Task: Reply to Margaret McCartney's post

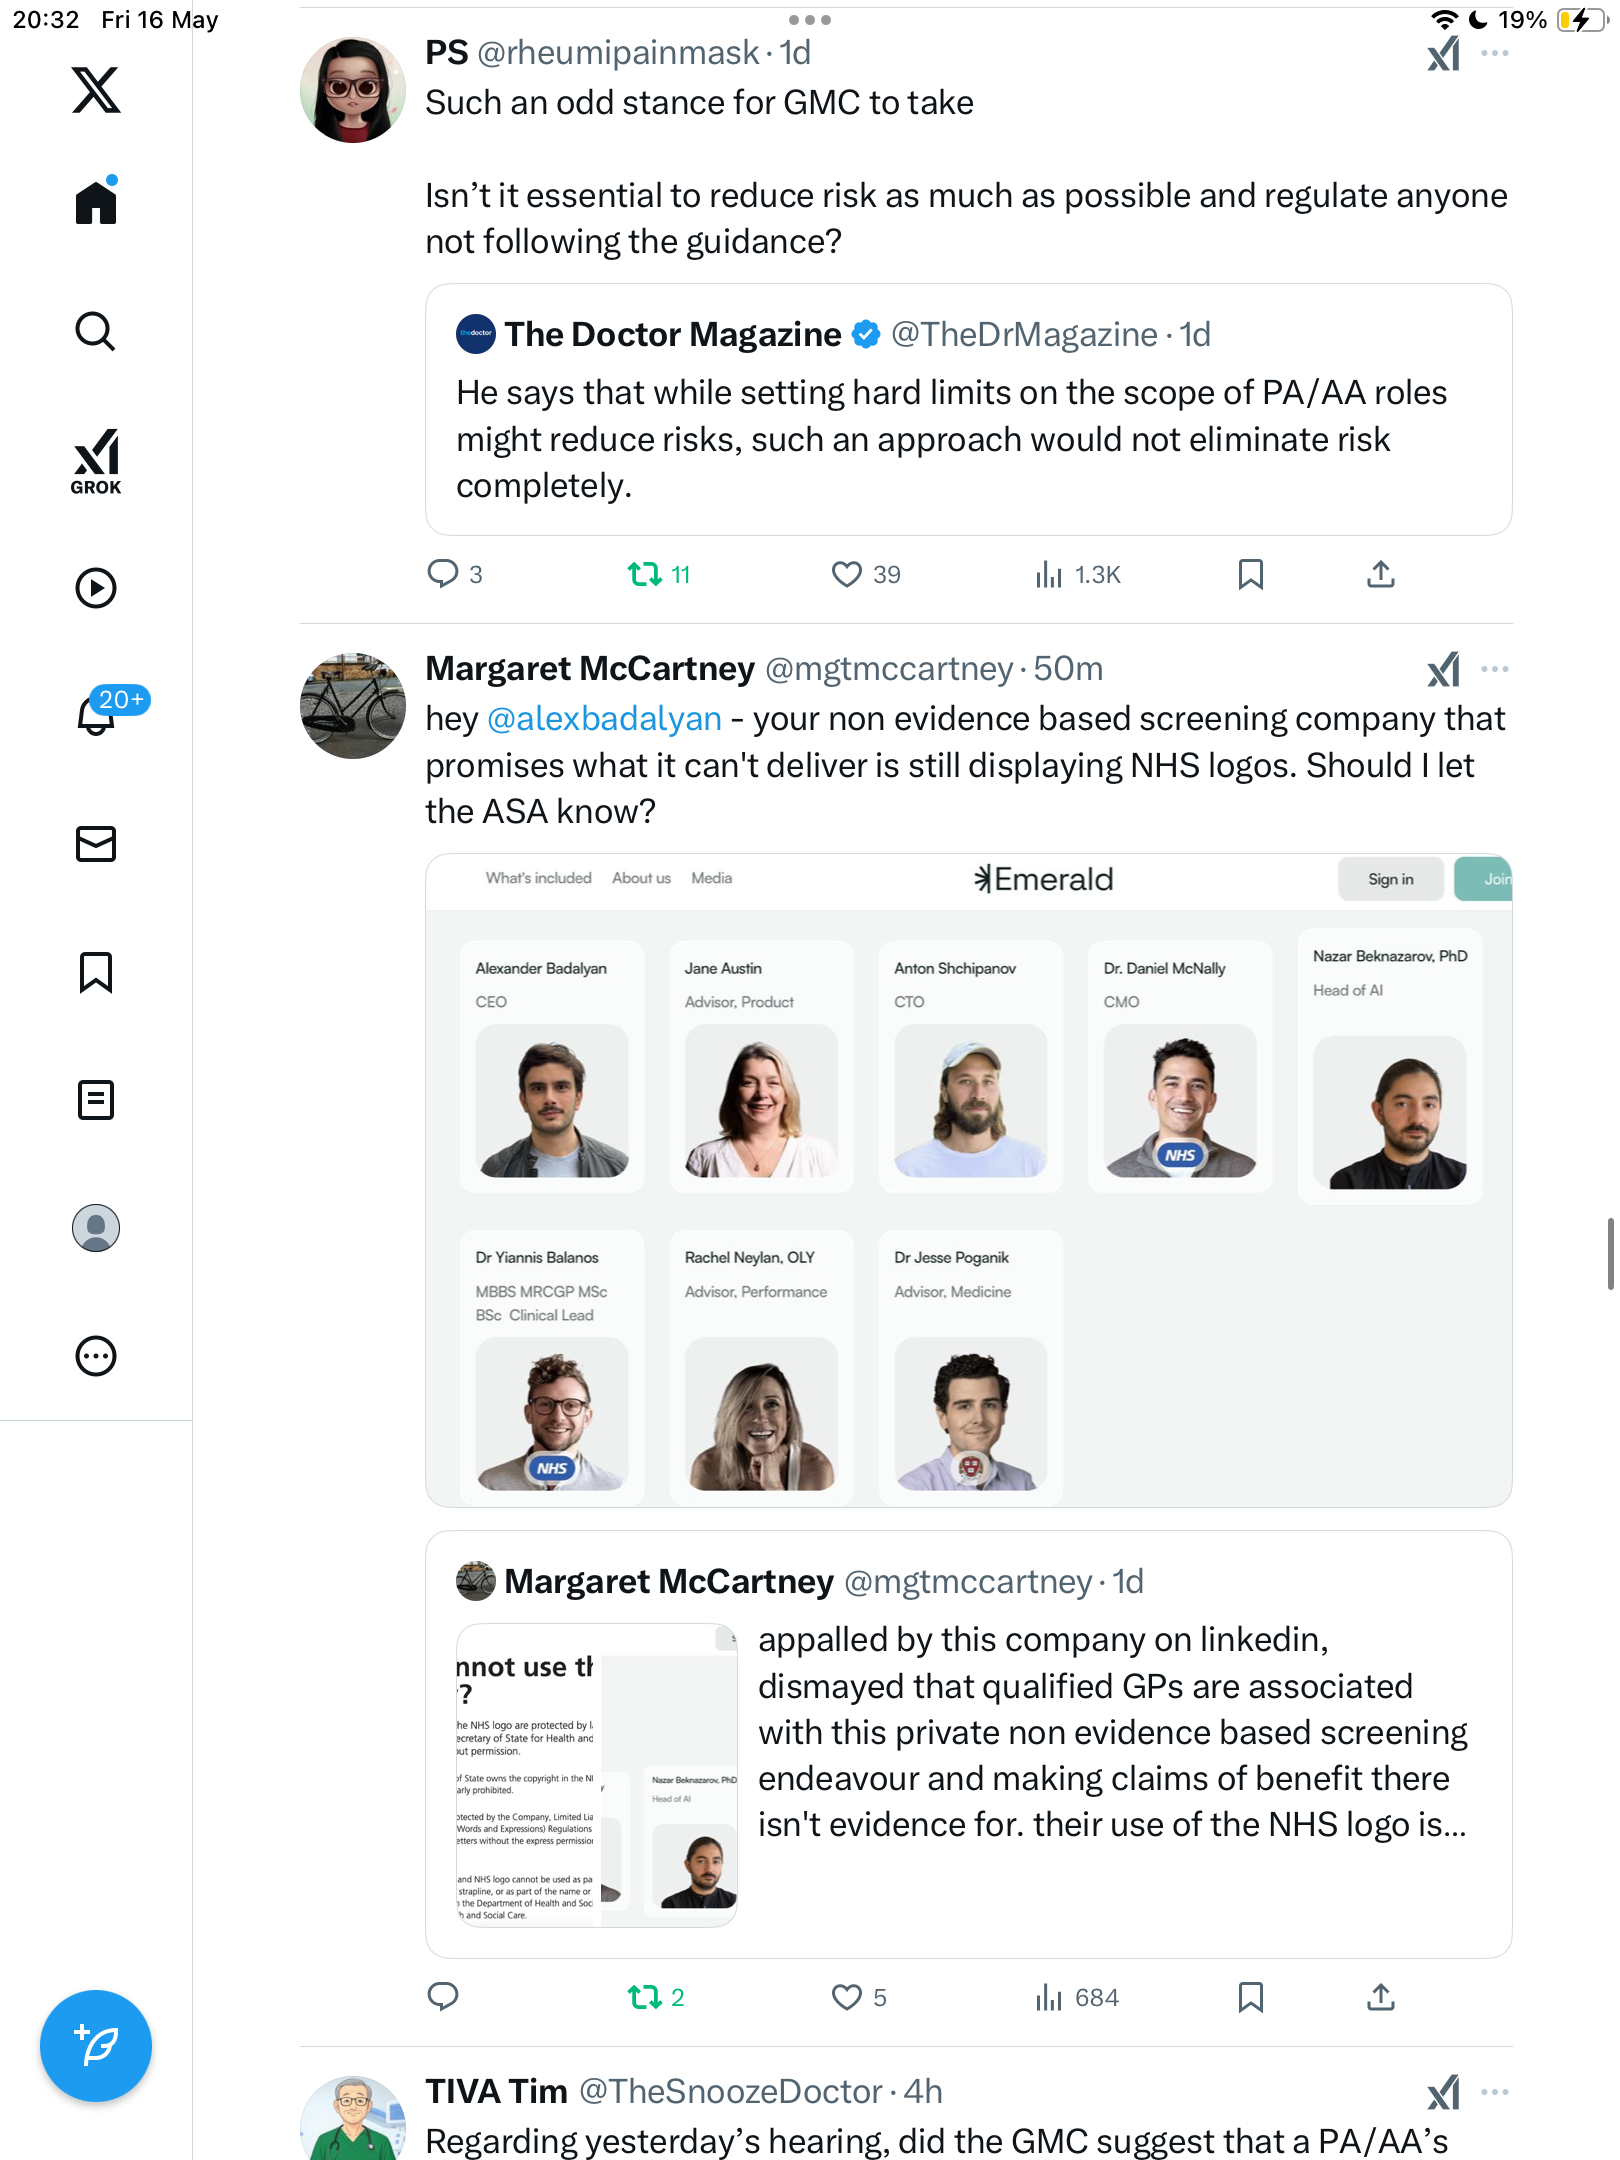Action: point(443,1997)
